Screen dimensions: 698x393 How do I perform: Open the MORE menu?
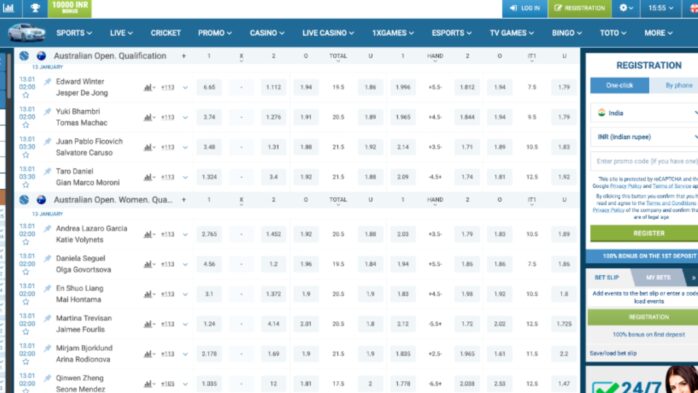(x=658, y=33)
